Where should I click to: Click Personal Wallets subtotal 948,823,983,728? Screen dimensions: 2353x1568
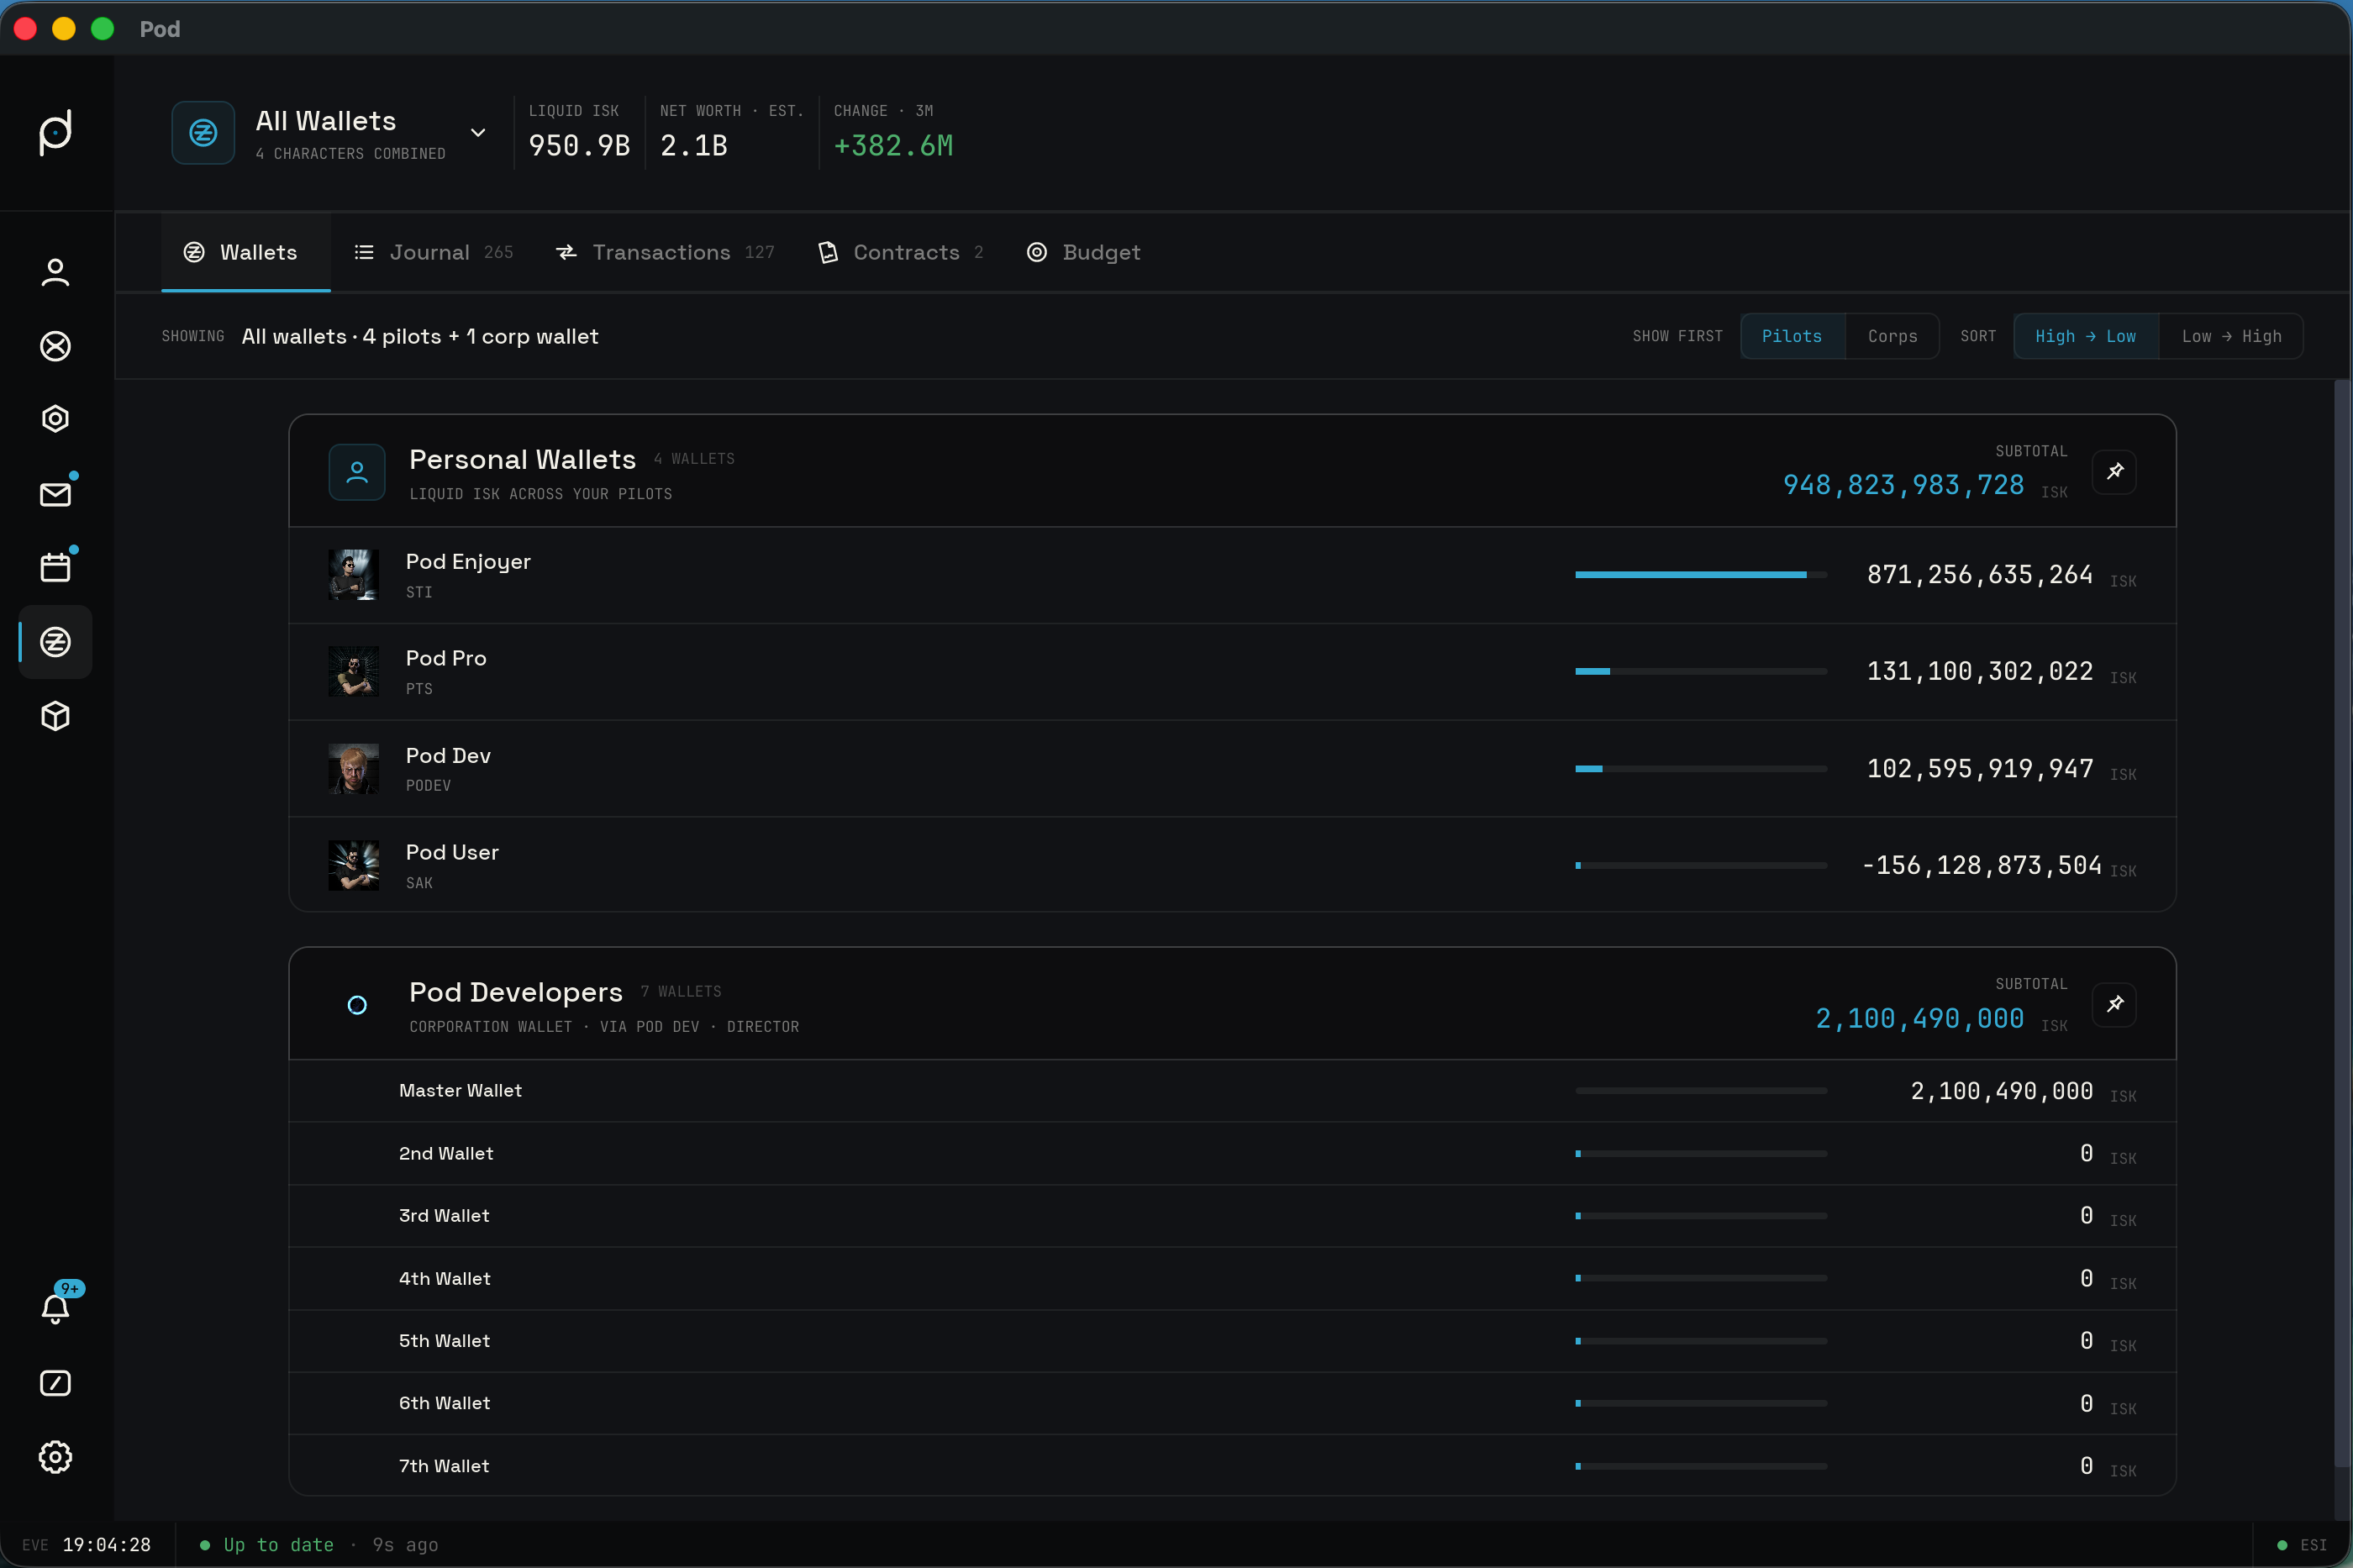[1904, 485]
